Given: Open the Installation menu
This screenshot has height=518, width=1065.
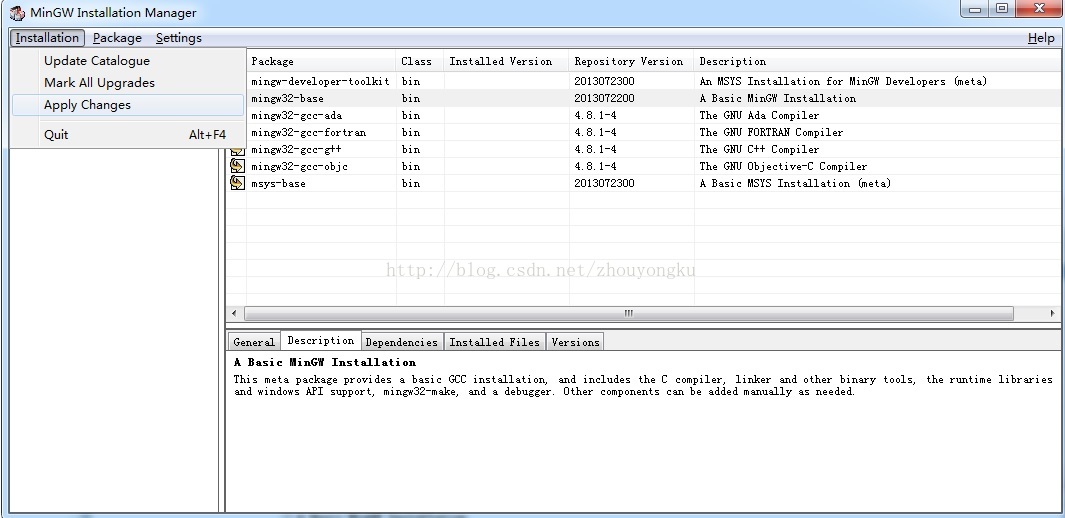Looking at the screenshot, I should pos(47,38).
